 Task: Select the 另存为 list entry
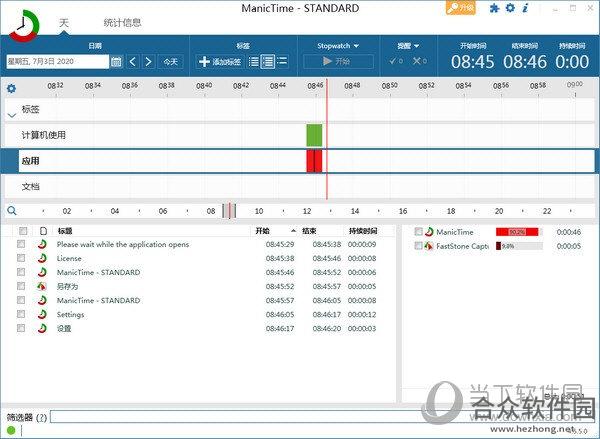click(x=67, y=286)
